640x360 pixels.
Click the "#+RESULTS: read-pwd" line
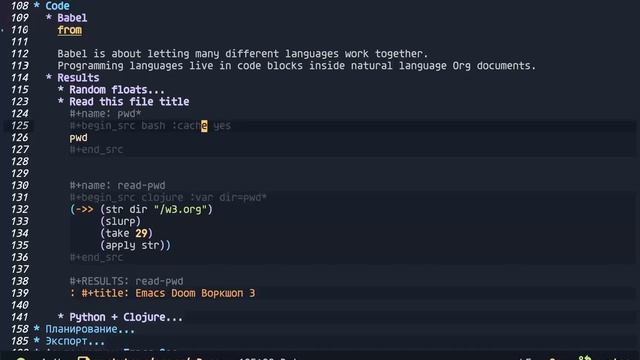coord(126,282)
